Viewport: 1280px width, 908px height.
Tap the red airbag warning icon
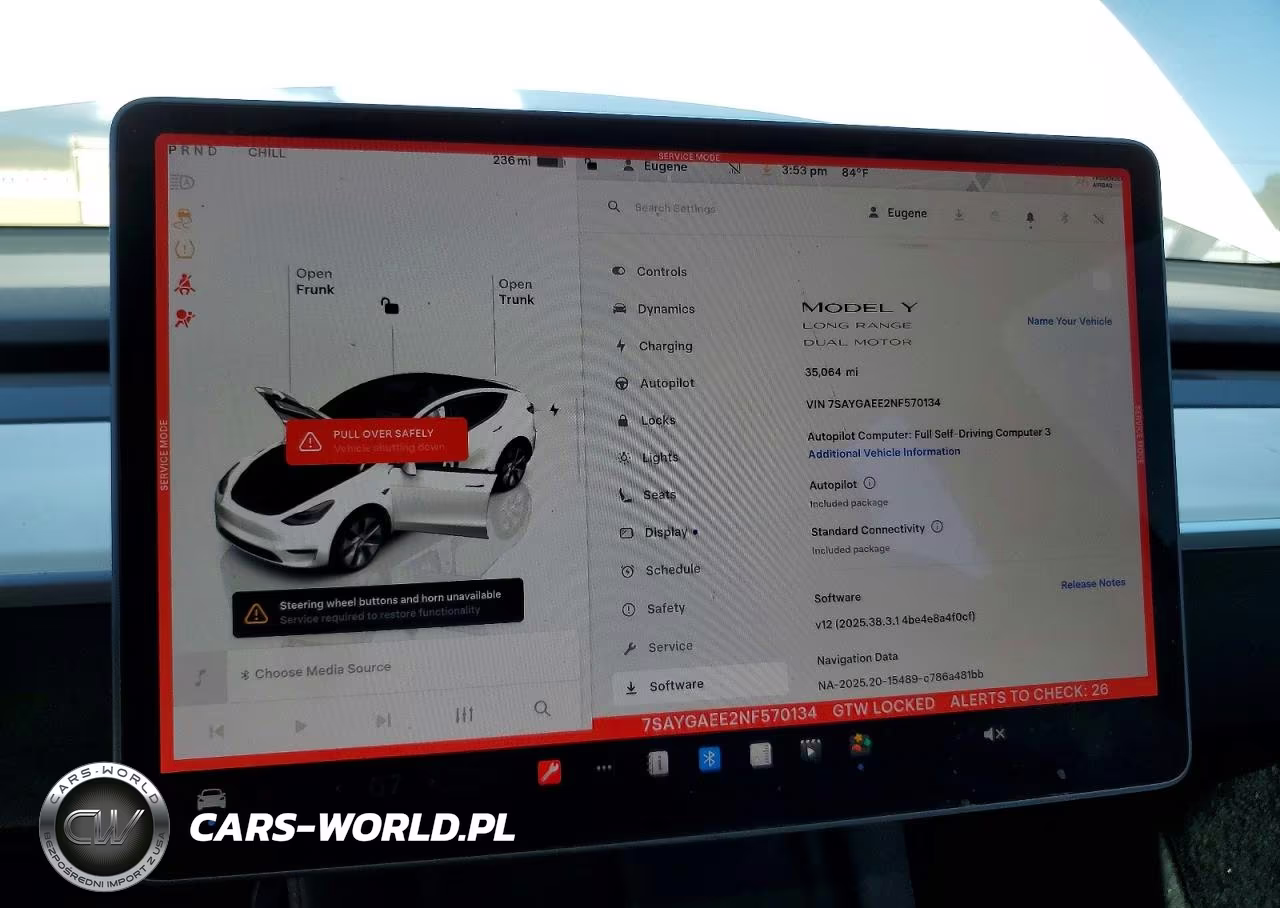185,319
